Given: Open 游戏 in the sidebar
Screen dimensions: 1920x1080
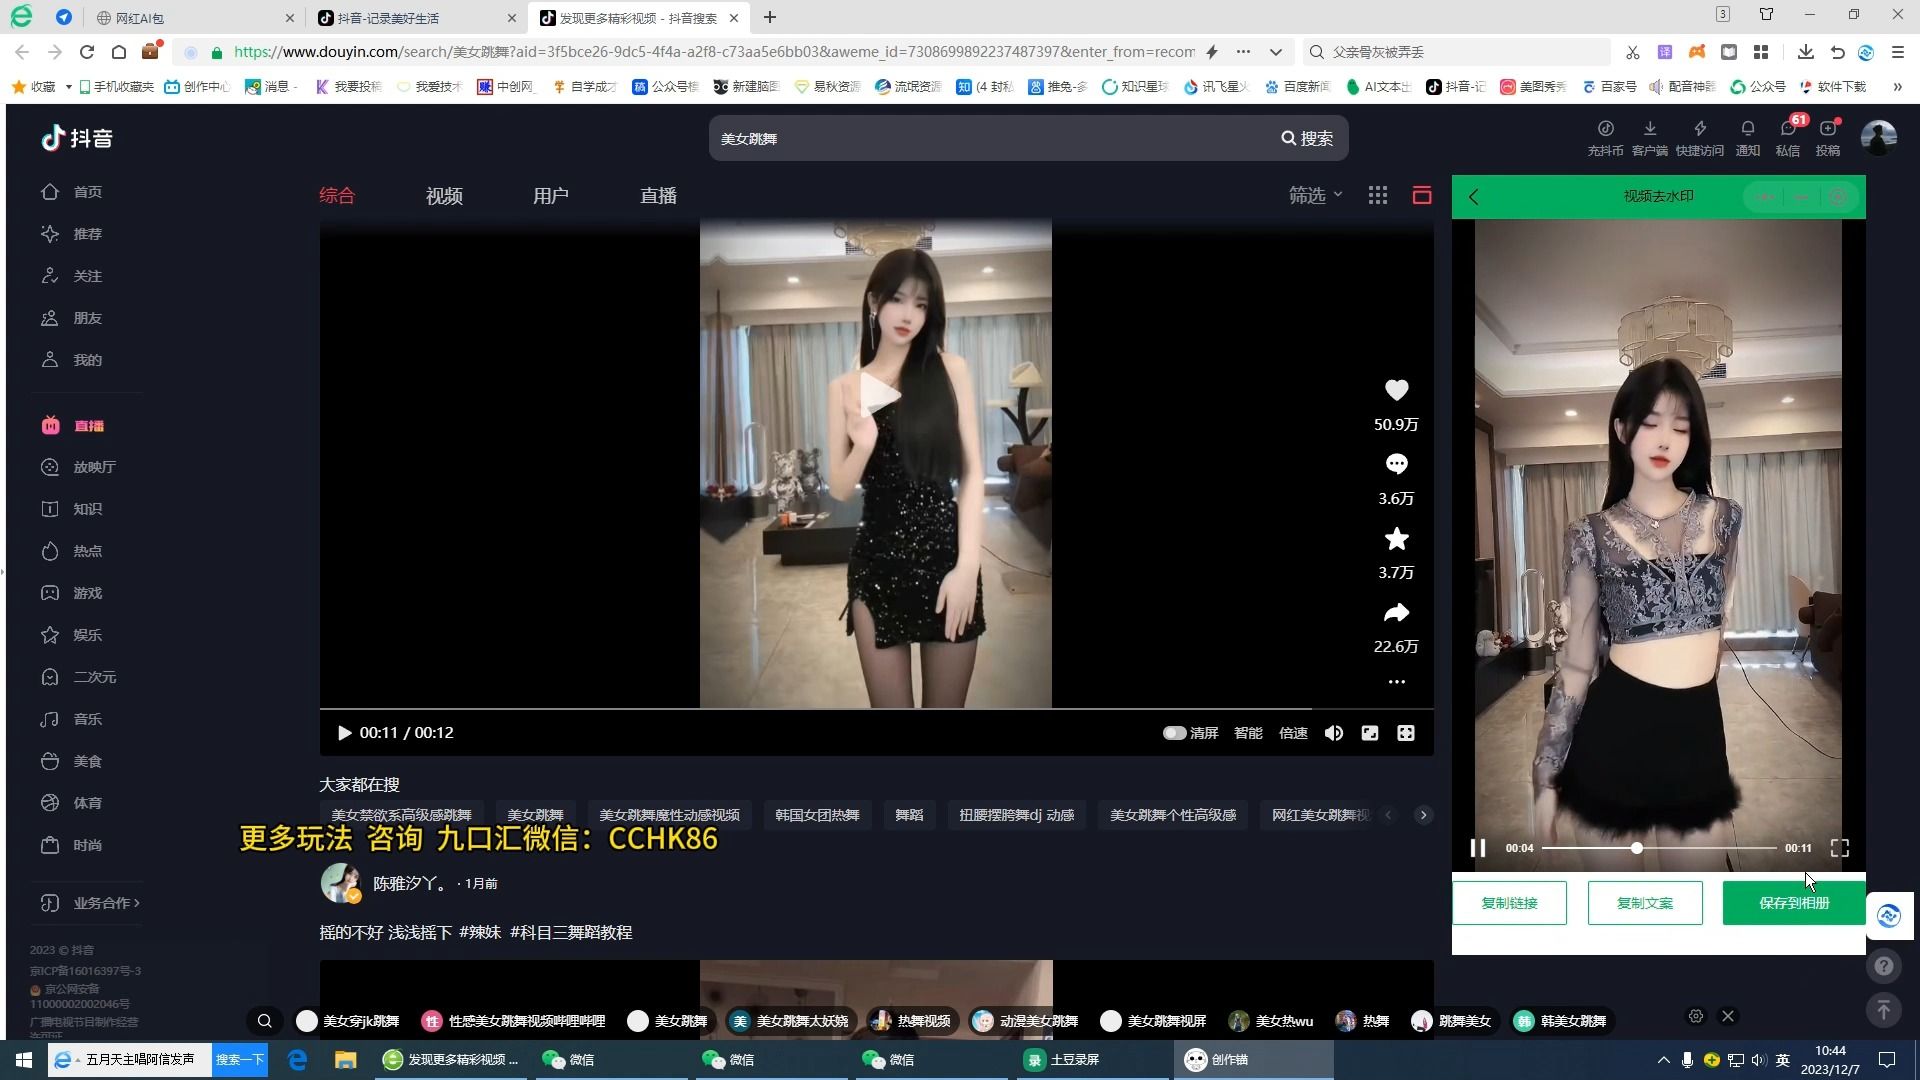Looking at the screenshot, I should (71, 593).
